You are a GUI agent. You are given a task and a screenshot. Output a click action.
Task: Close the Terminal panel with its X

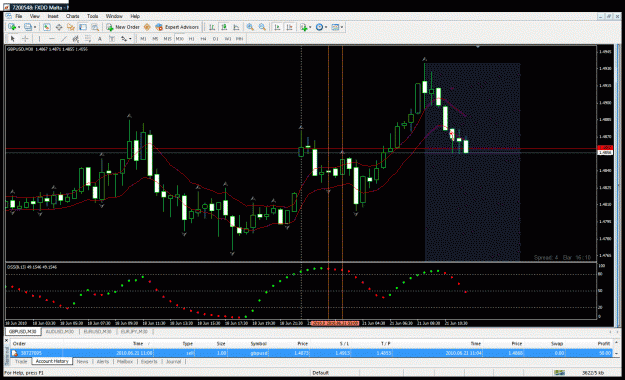[6, 341]
